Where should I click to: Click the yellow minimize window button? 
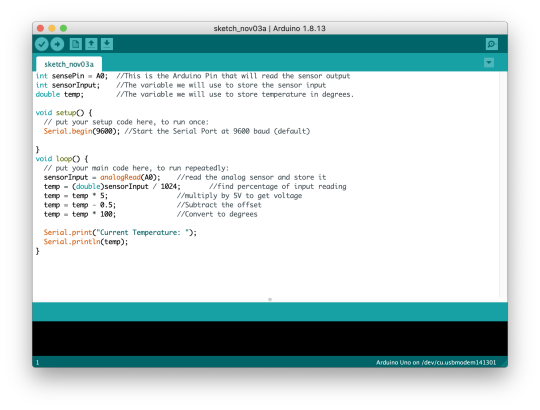[x=52, y=28]
